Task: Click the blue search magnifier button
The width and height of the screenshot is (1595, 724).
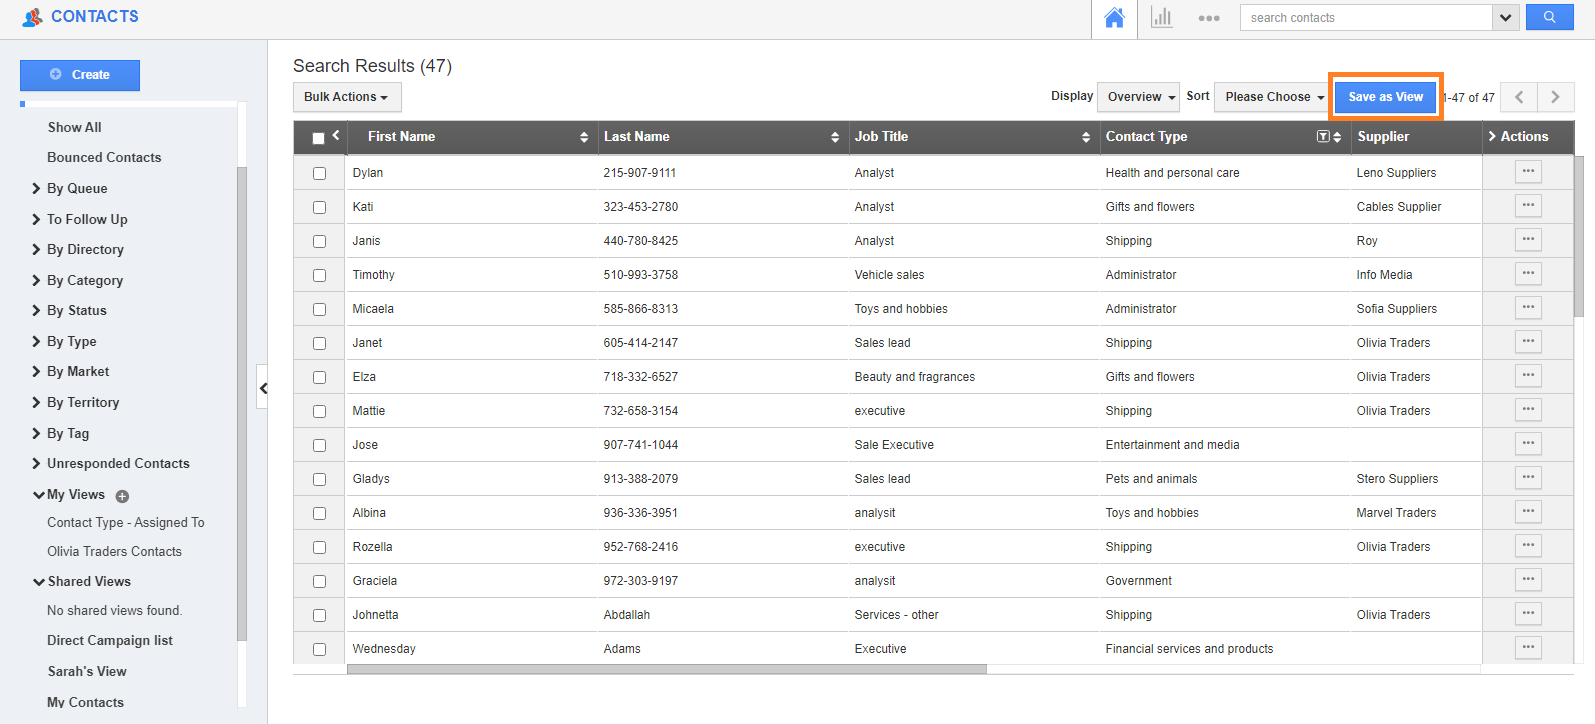Action: 1549,17
